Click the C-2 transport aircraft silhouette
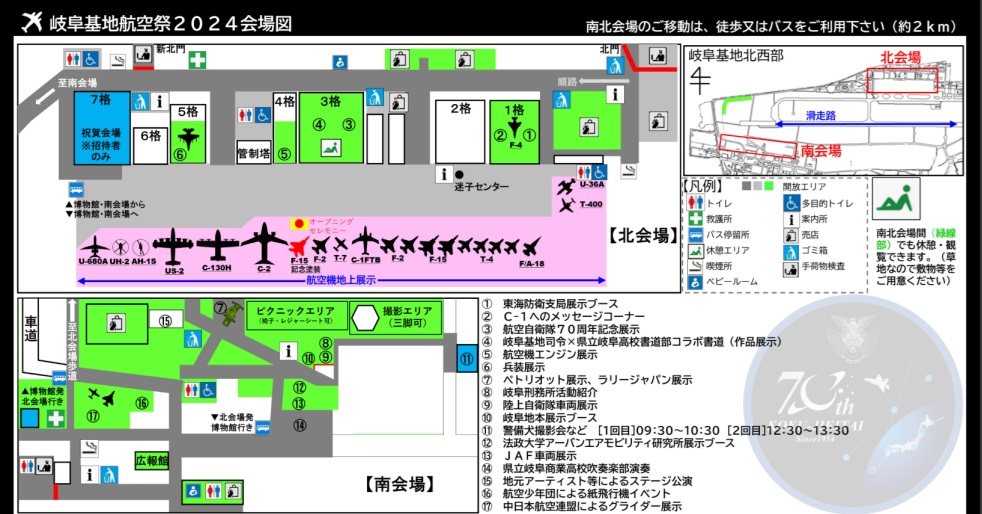The height and width of the screenshot is (514, 982). [x=264, y=243]
